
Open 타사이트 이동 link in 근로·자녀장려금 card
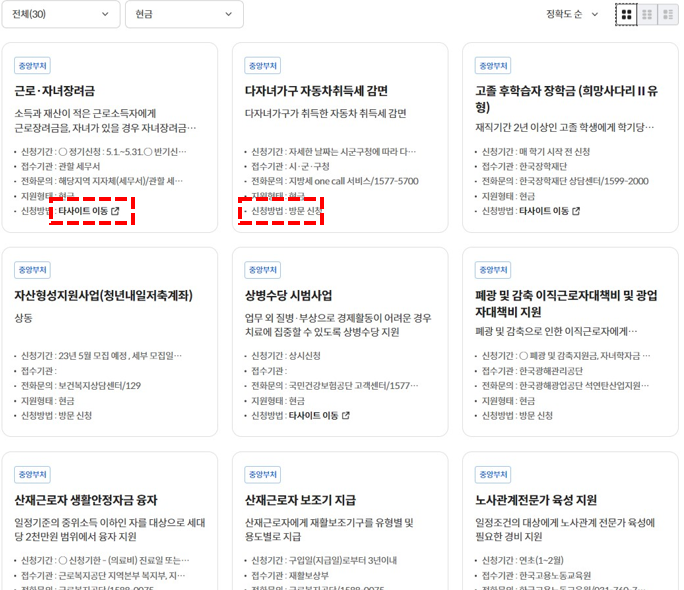[89, 211]
